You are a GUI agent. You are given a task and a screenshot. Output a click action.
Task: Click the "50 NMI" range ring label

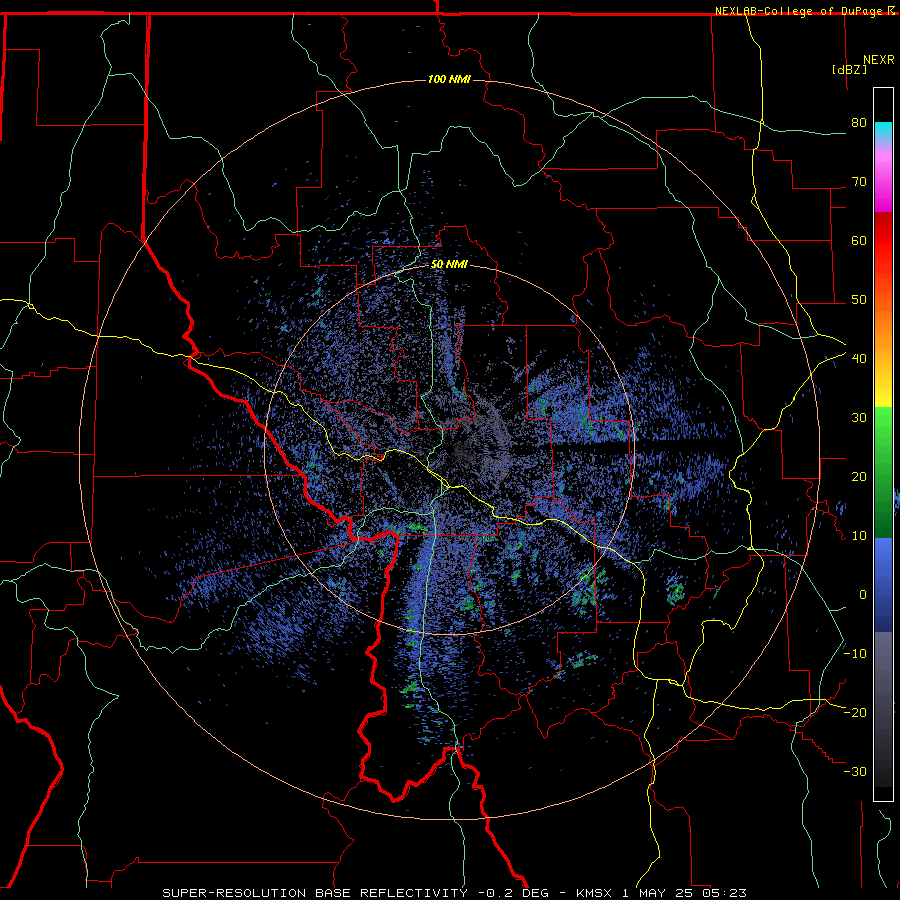(x=449, y=265)
